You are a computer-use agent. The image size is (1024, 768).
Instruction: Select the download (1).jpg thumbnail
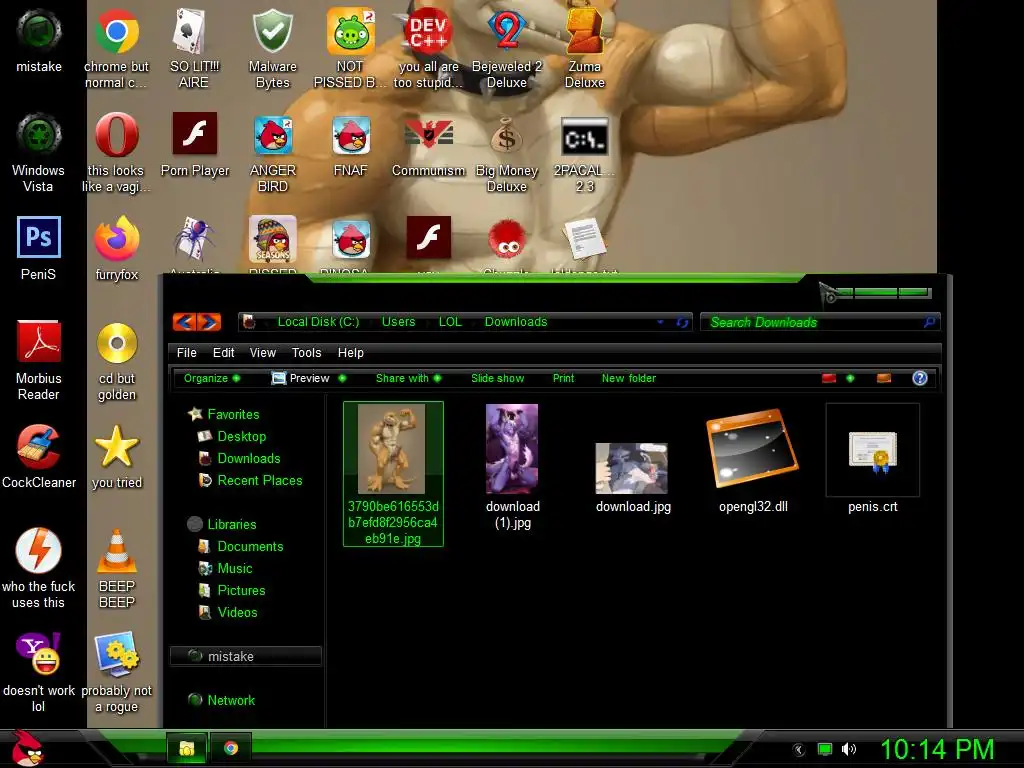click(512, 449)
